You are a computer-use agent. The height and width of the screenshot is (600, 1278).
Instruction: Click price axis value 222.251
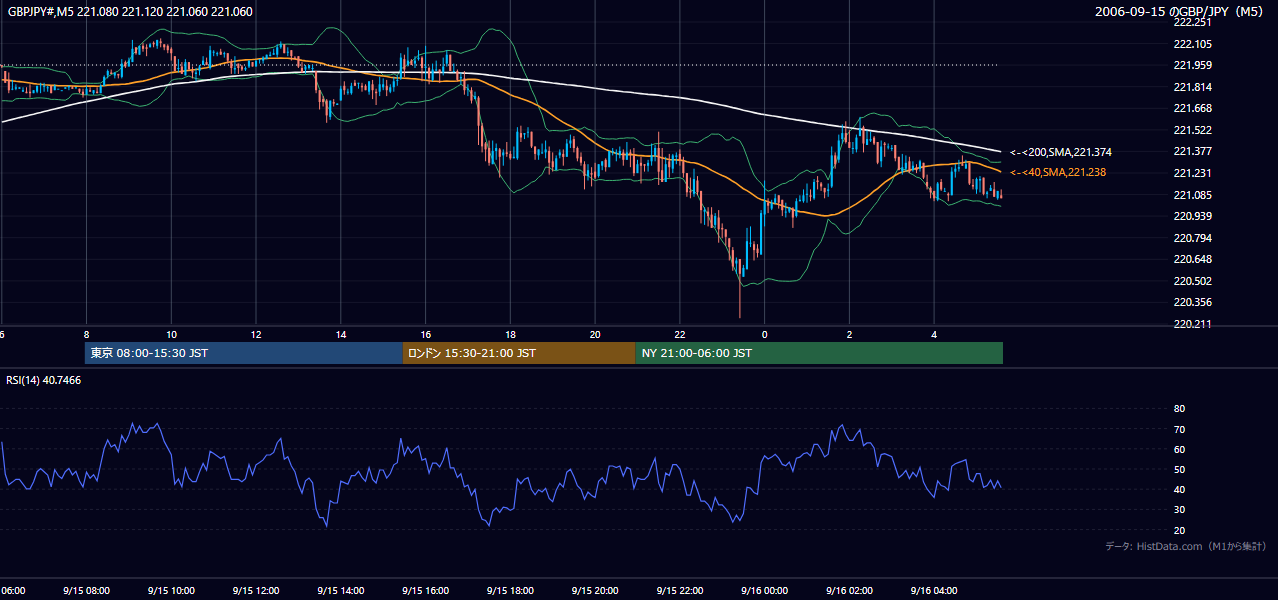pos(1193,22)
